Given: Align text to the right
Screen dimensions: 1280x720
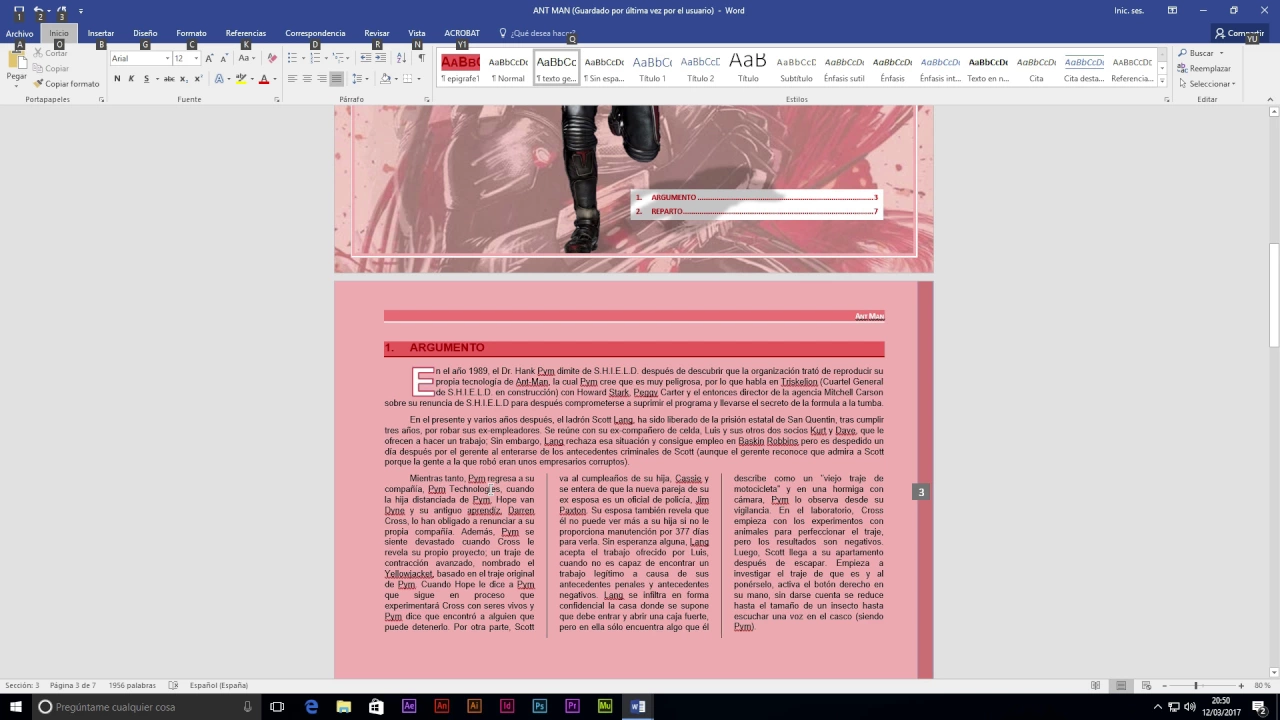Looking at the screenshot, I should click(321, 79).
